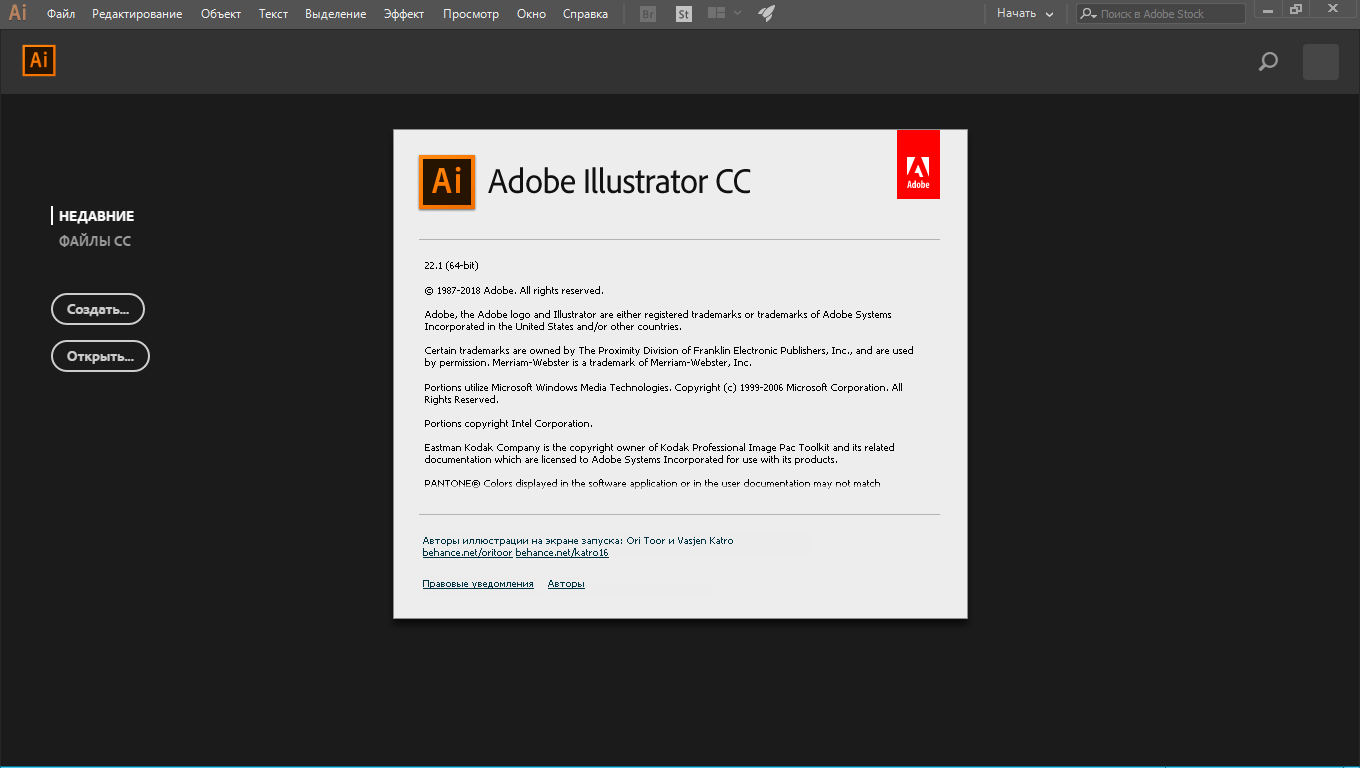Open the Правовые уведомления link

478,584
